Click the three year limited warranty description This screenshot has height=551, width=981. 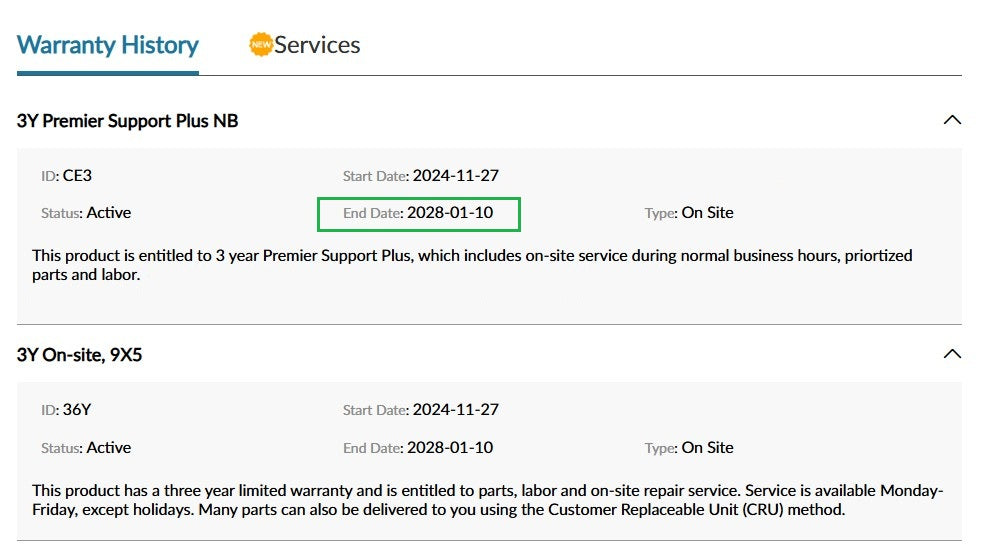(x=487, y=500)
